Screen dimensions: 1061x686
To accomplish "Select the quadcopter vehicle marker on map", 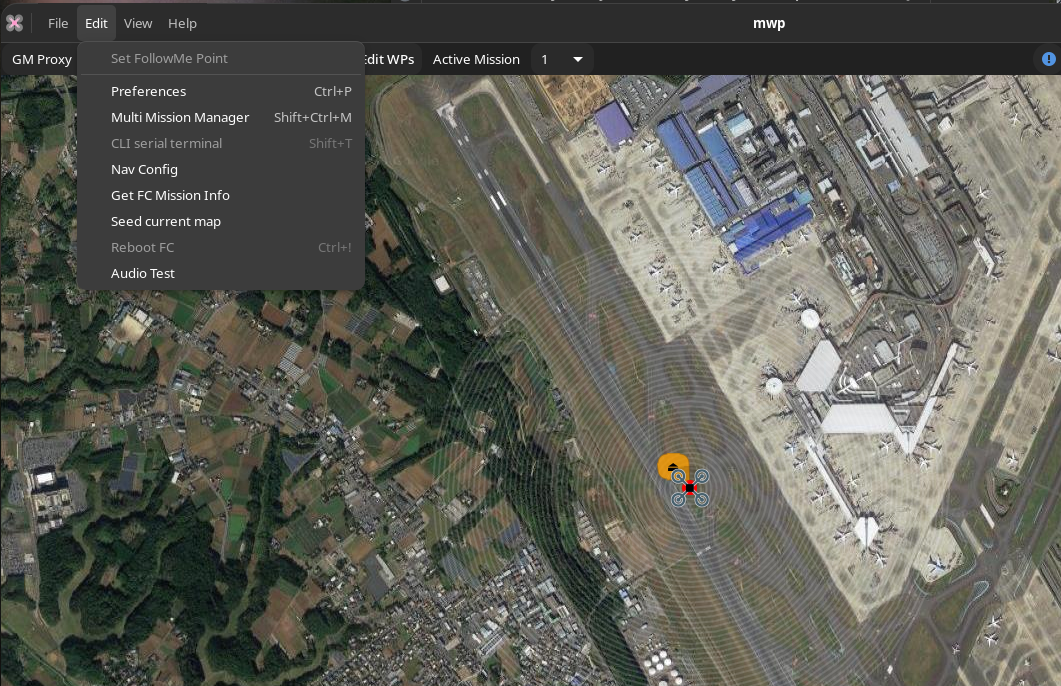I will pyautogui.click(x=690, y=488).
